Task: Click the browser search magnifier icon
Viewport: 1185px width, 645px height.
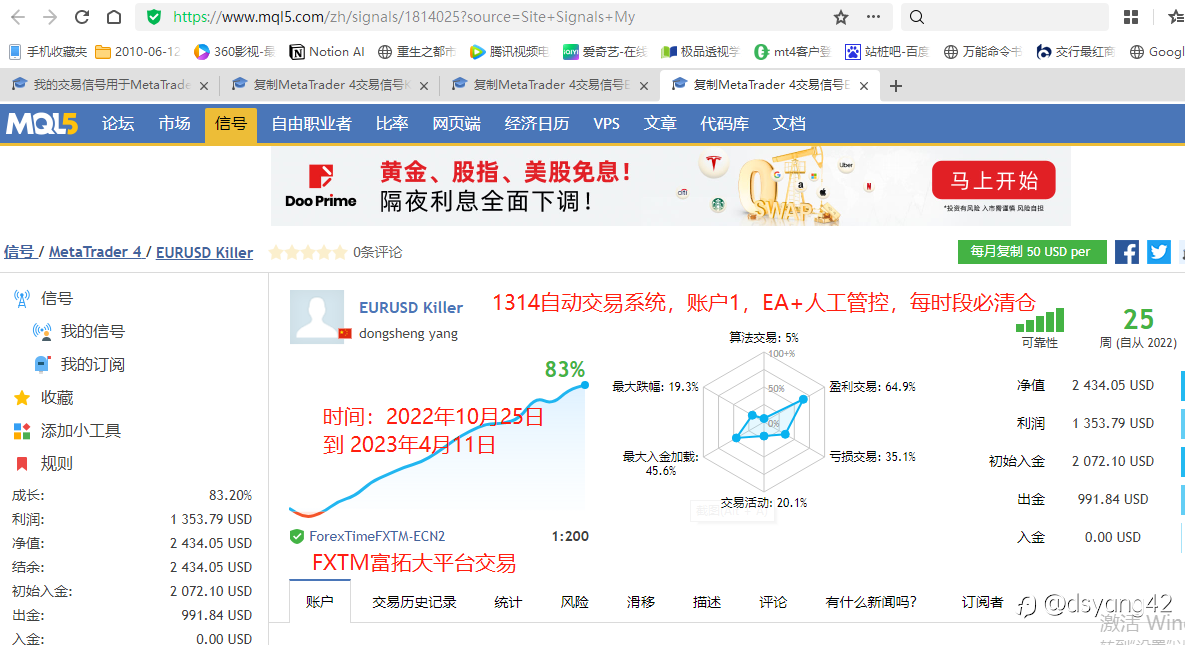Action: pos(916,17)
